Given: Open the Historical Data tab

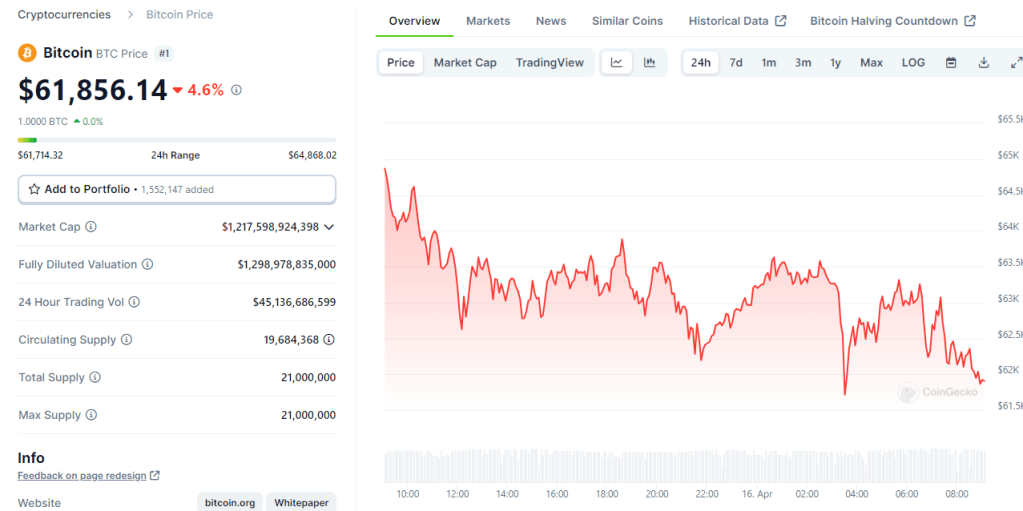Looking at the screenshot, I should [737, 21].
